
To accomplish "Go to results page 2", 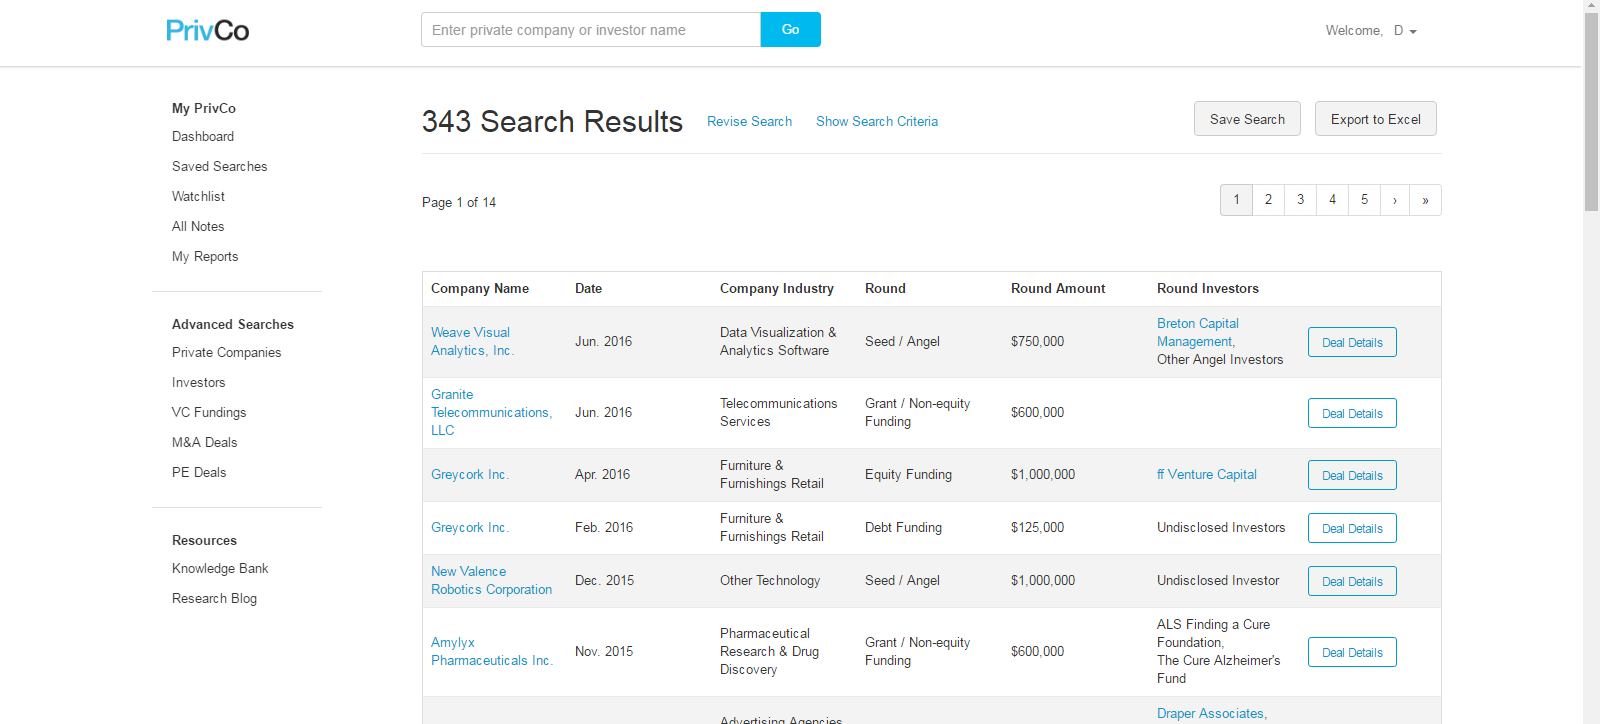I will point(1268,200).
